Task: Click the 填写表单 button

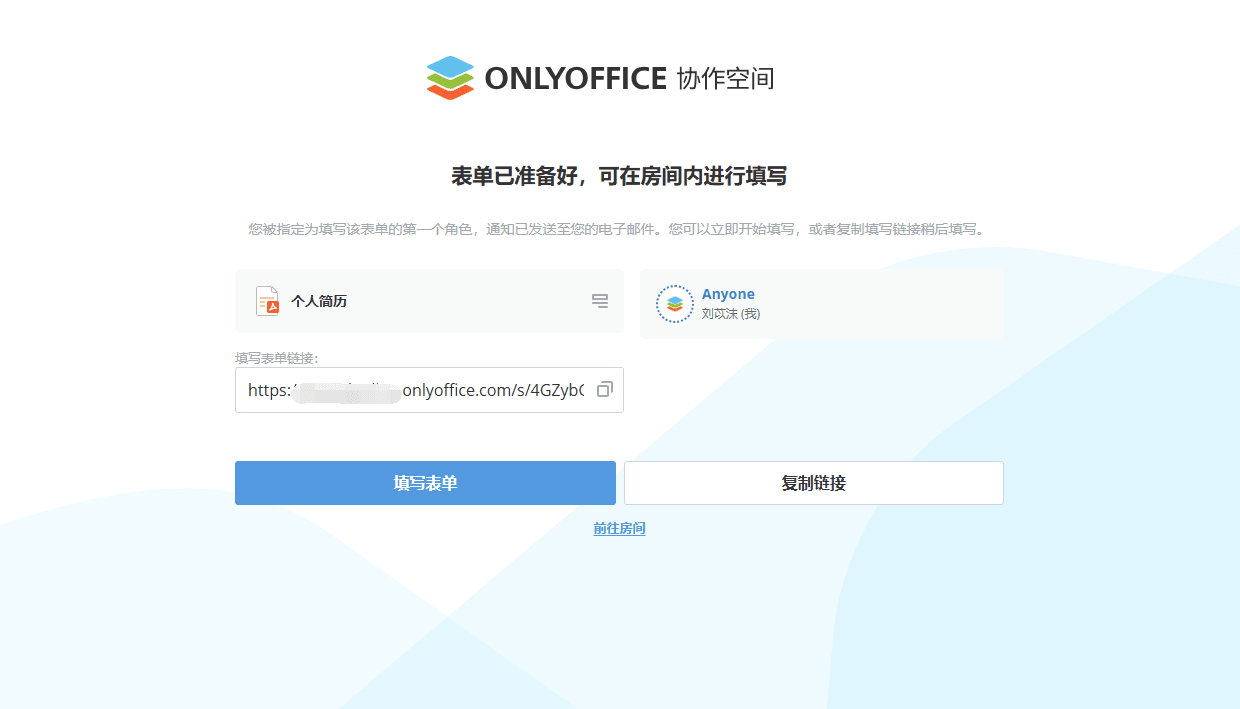Action: click(425, 483)
